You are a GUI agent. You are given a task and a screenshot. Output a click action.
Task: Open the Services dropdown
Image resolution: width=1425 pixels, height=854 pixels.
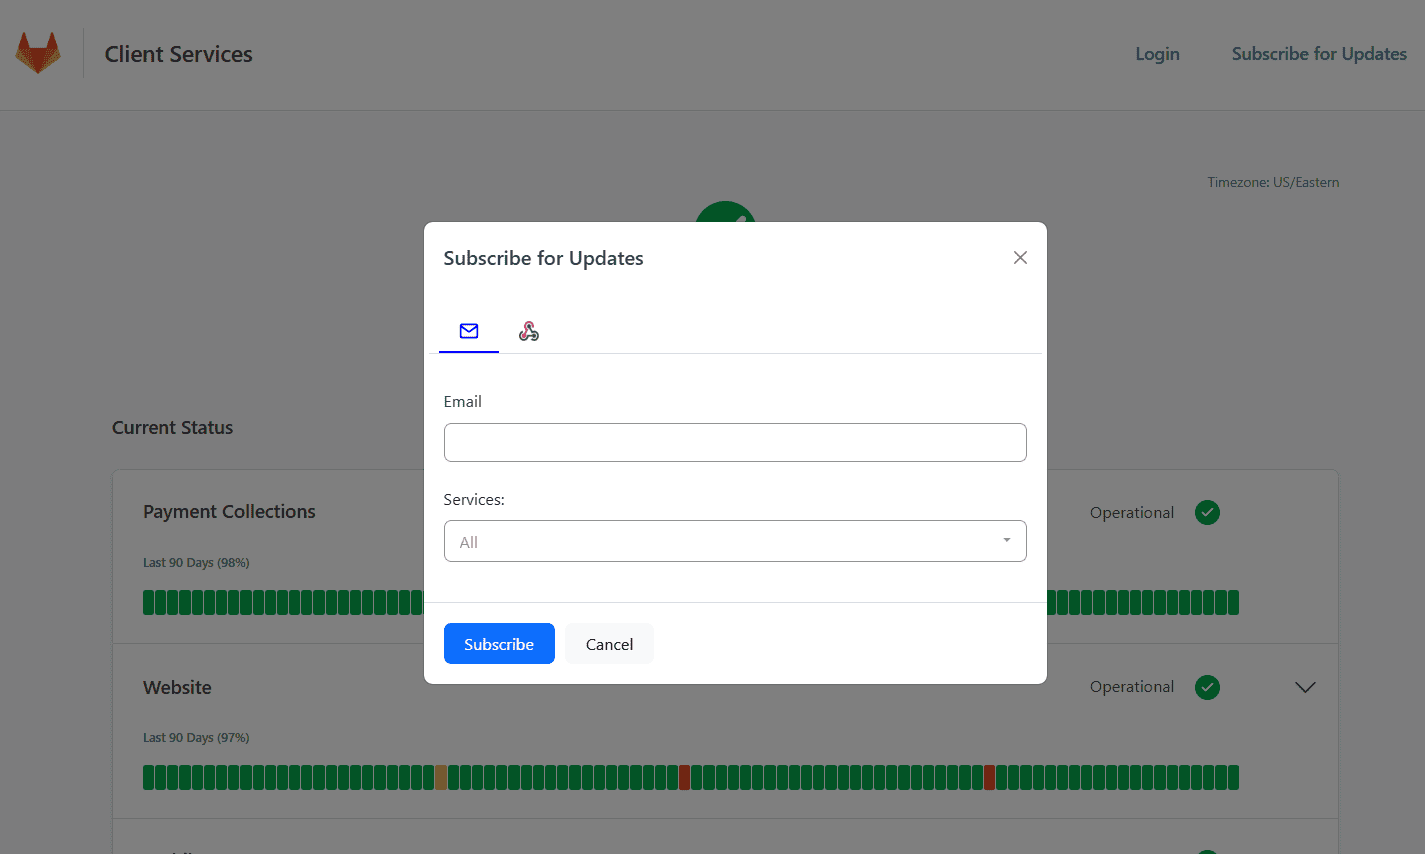click(x=720, y=541)
